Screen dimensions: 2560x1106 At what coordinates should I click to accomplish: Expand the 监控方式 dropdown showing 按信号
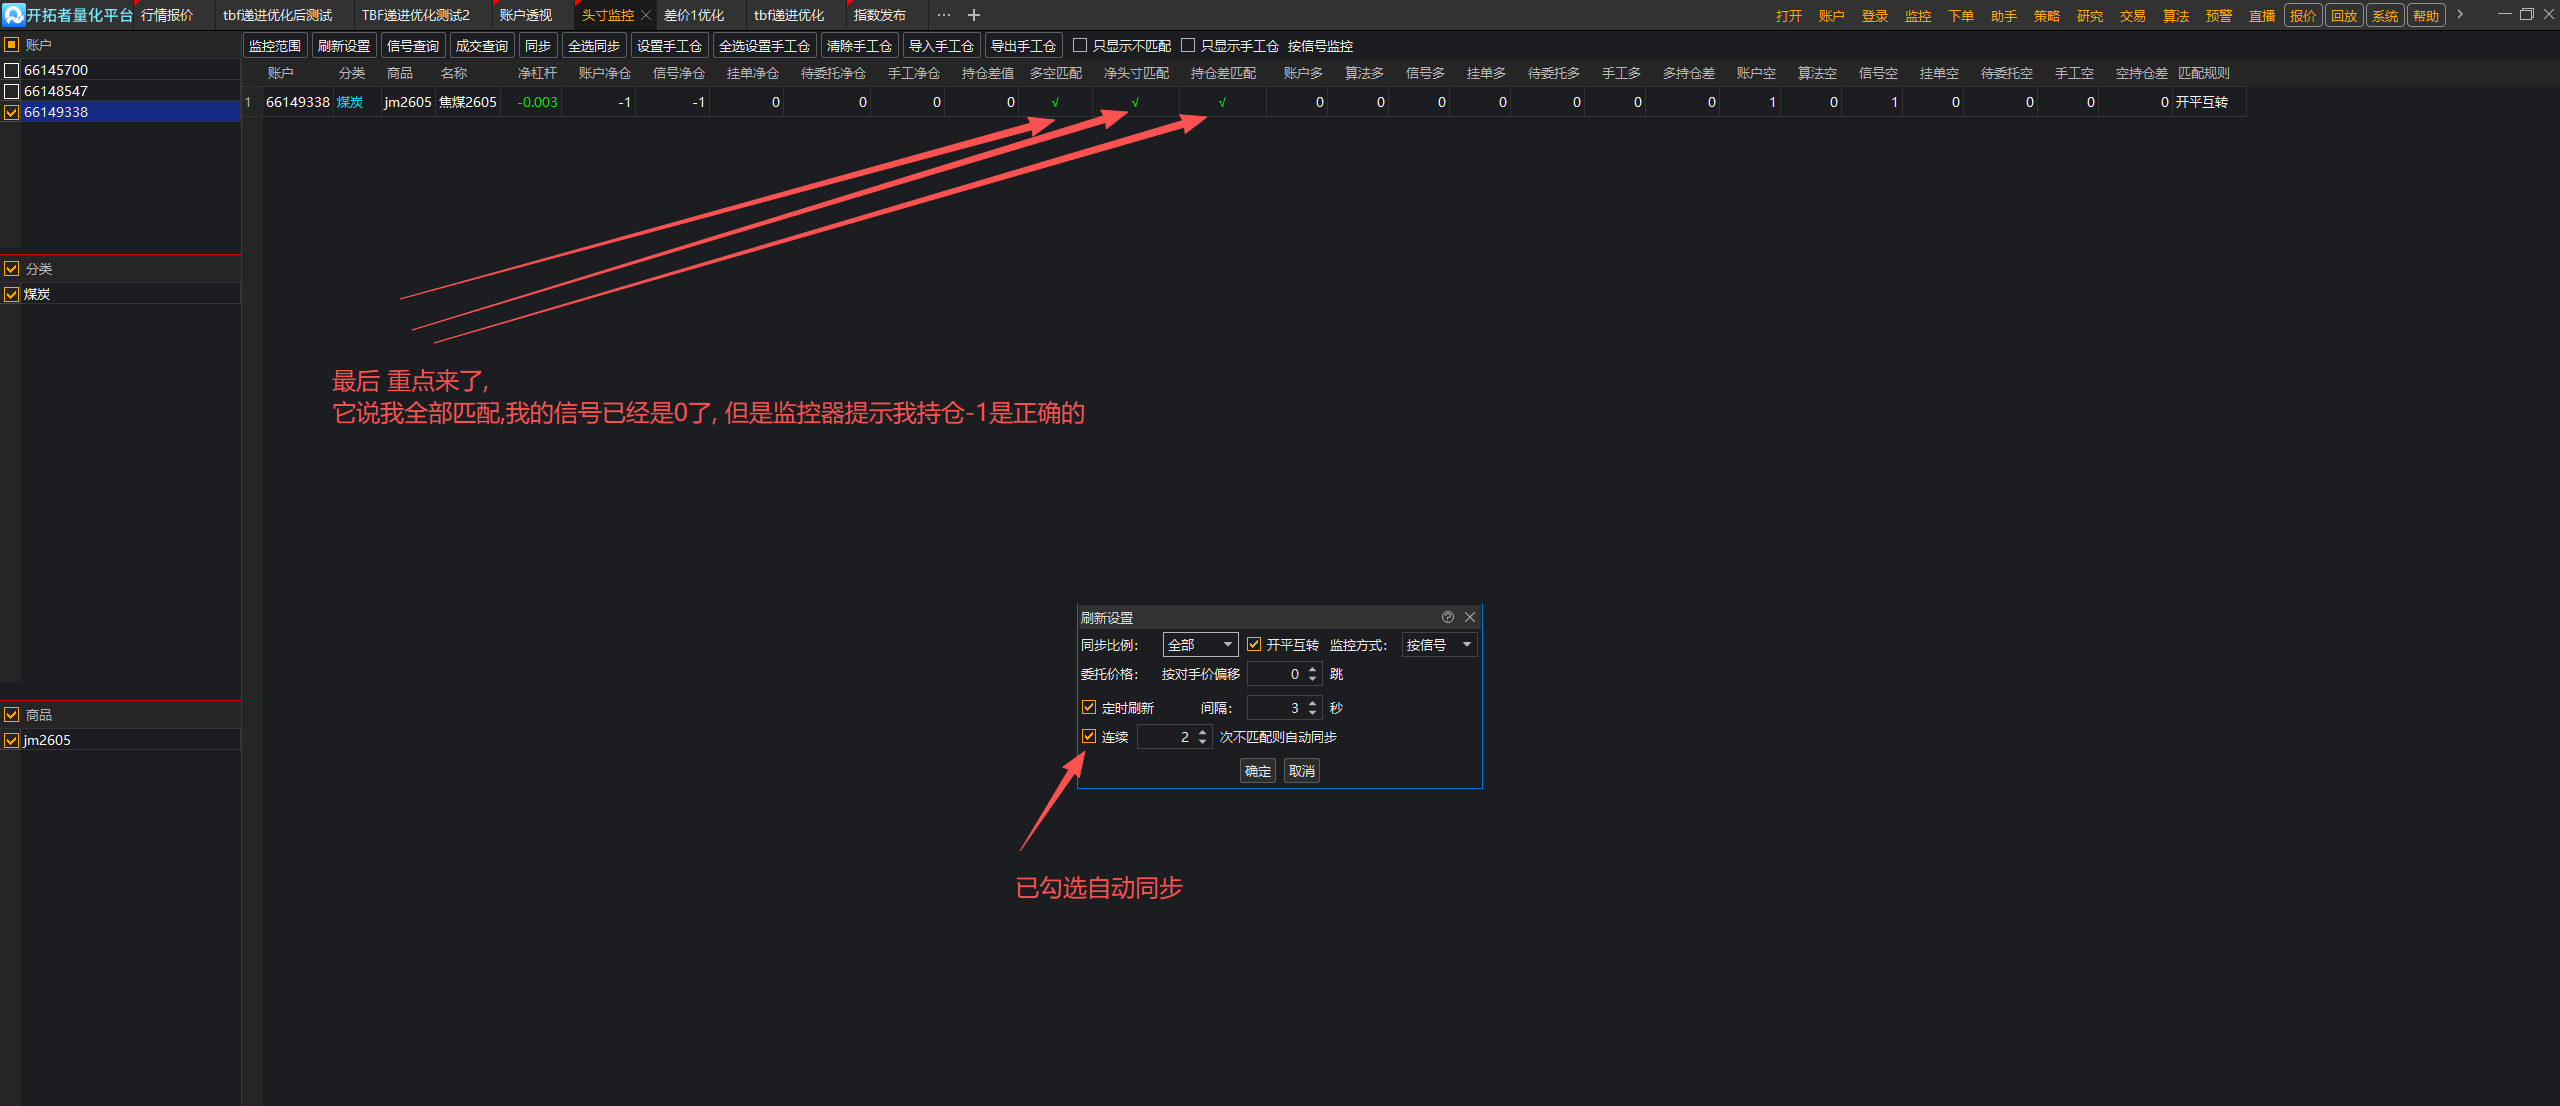pos(1439,645)
